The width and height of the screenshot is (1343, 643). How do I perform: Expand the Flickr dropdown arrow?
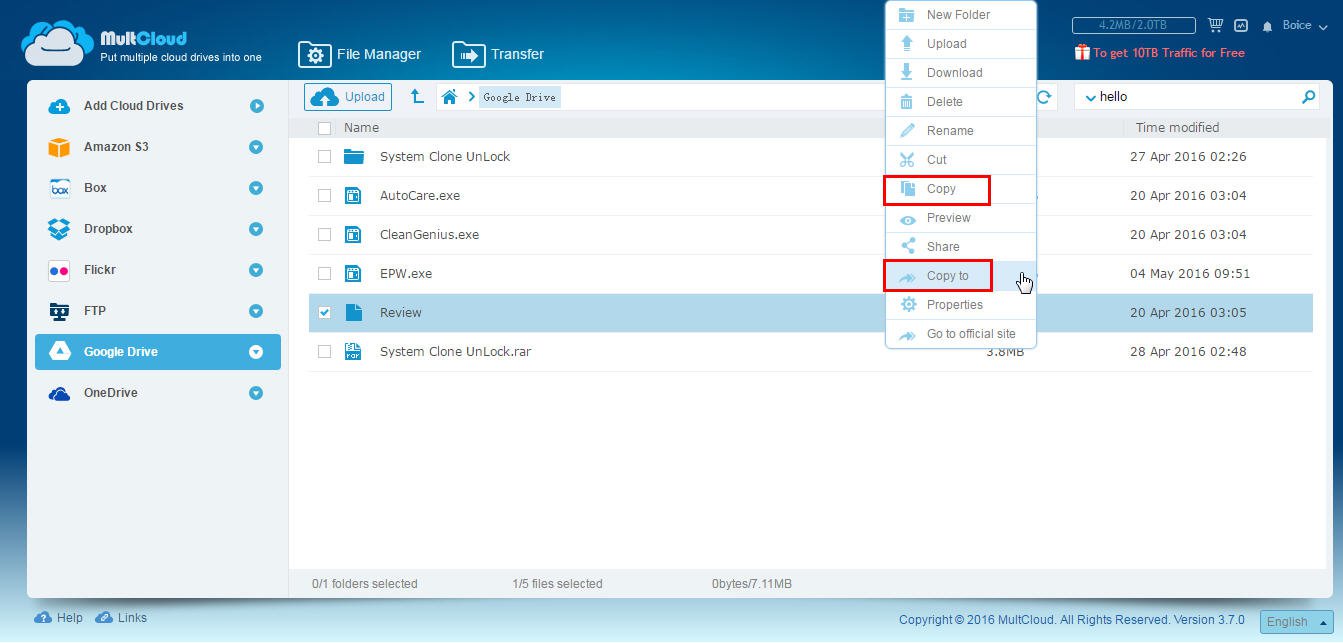[256, 270]
